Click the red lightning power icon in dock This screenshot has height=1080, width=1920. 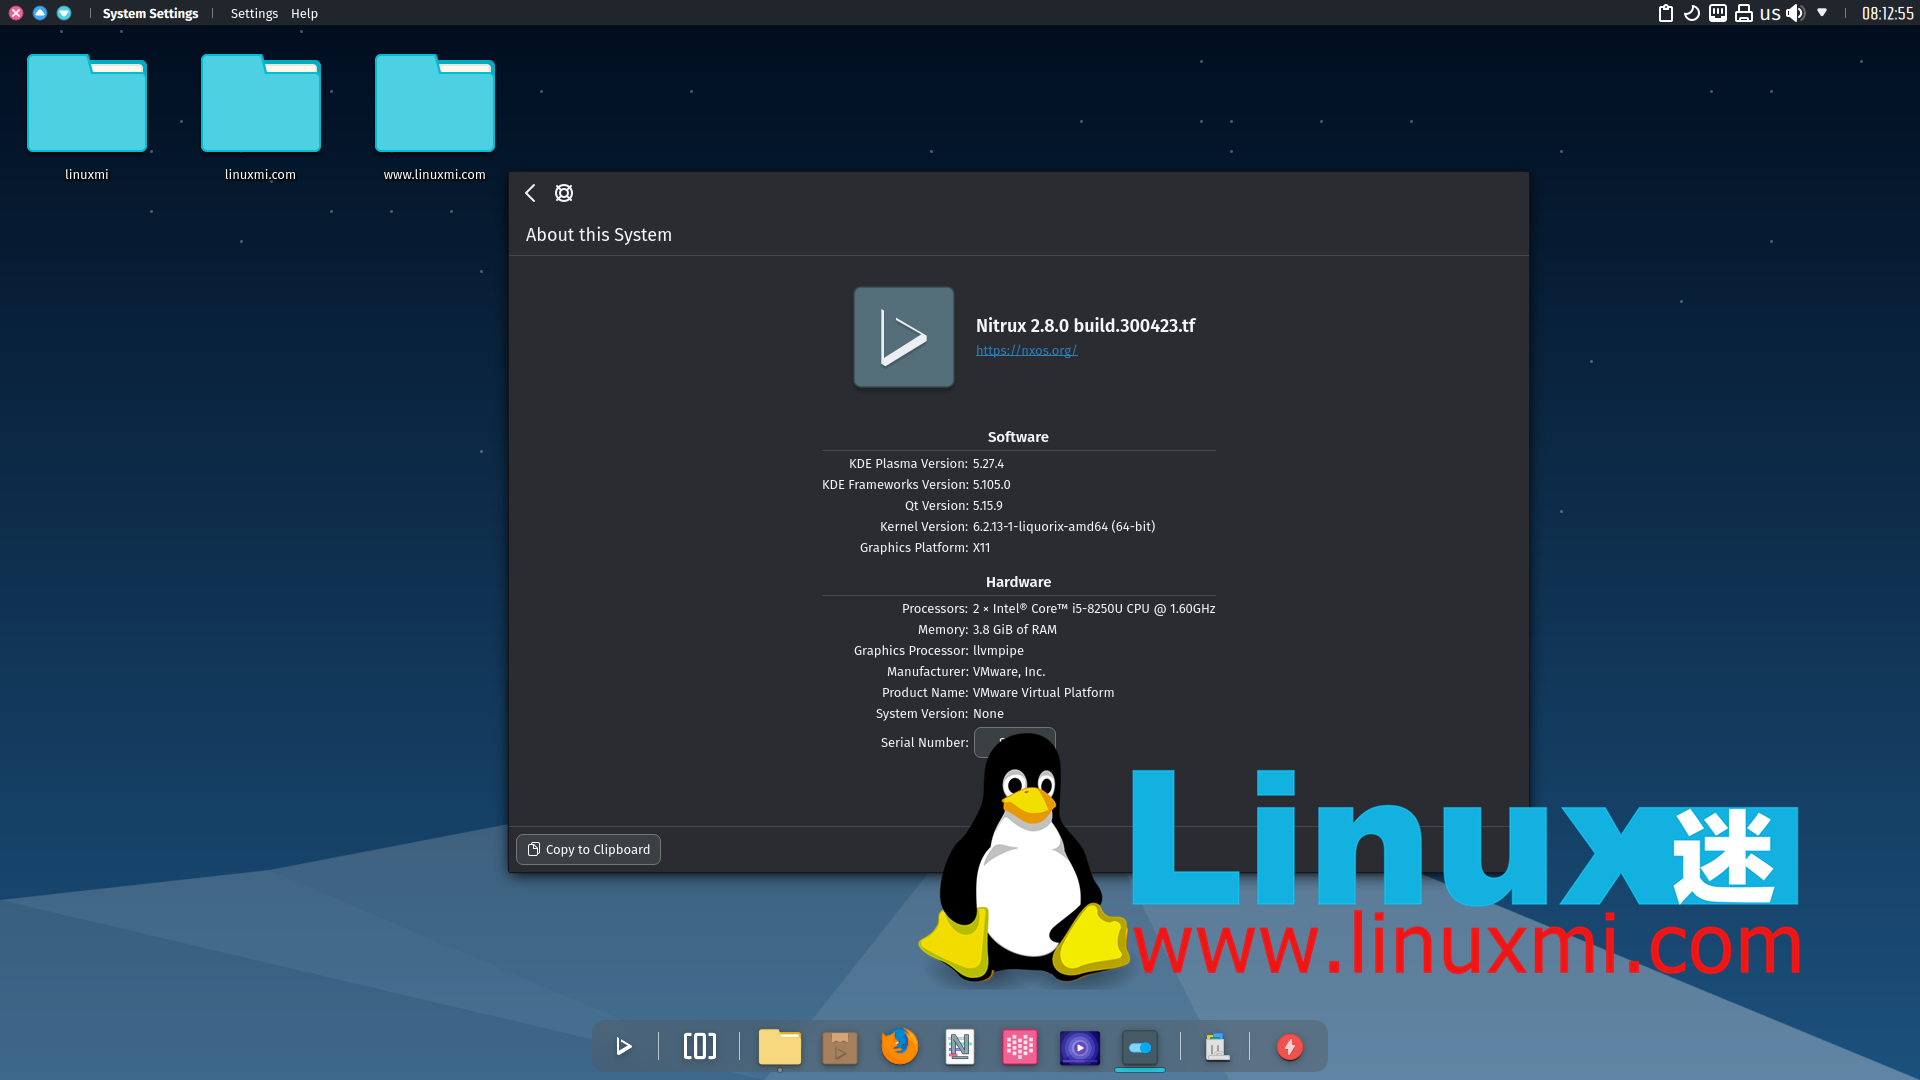(x=1290, y=1047)
